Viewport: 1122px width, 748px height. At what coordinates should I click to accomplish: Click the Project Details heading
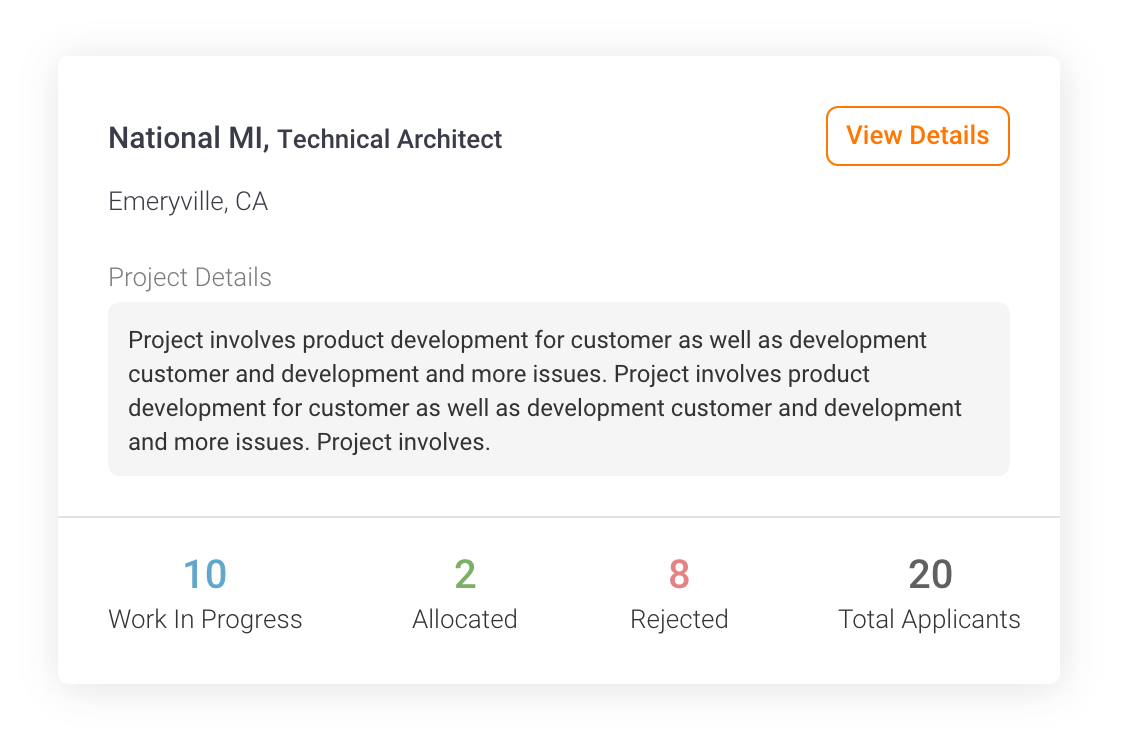[190, 277]
